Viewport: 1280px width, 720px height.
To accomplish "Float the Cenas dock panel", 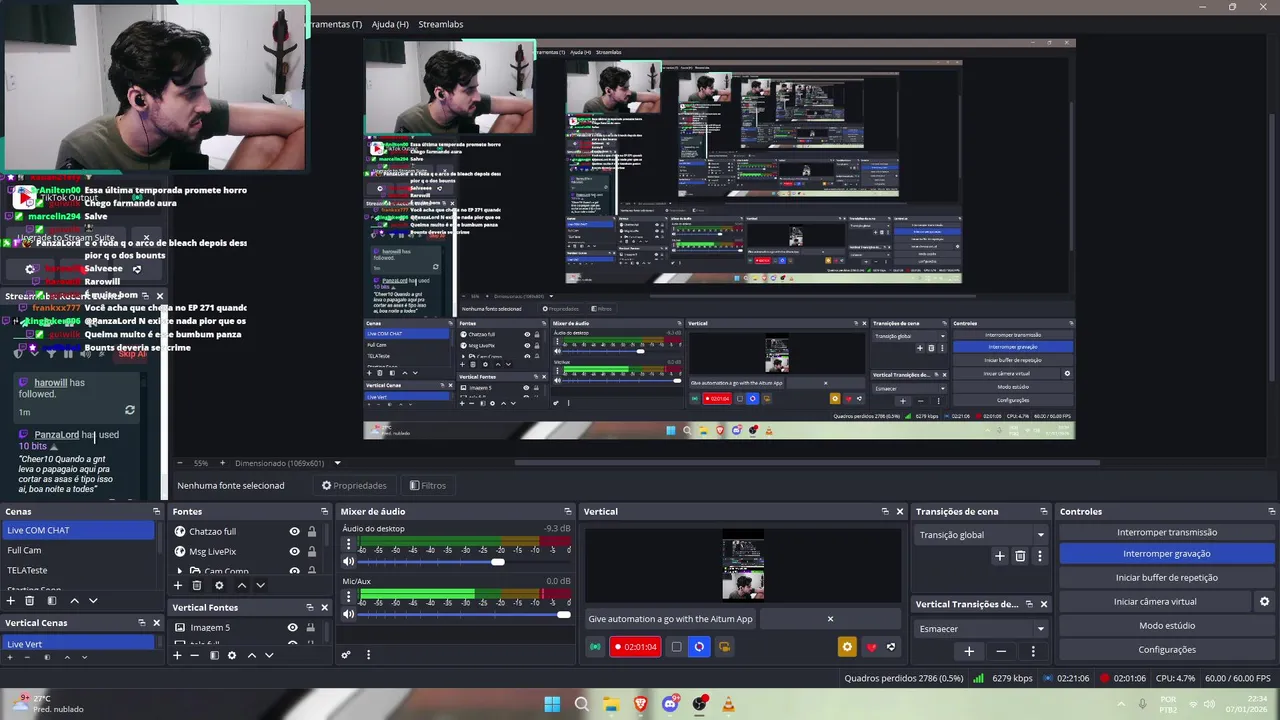I will point(156,512).
